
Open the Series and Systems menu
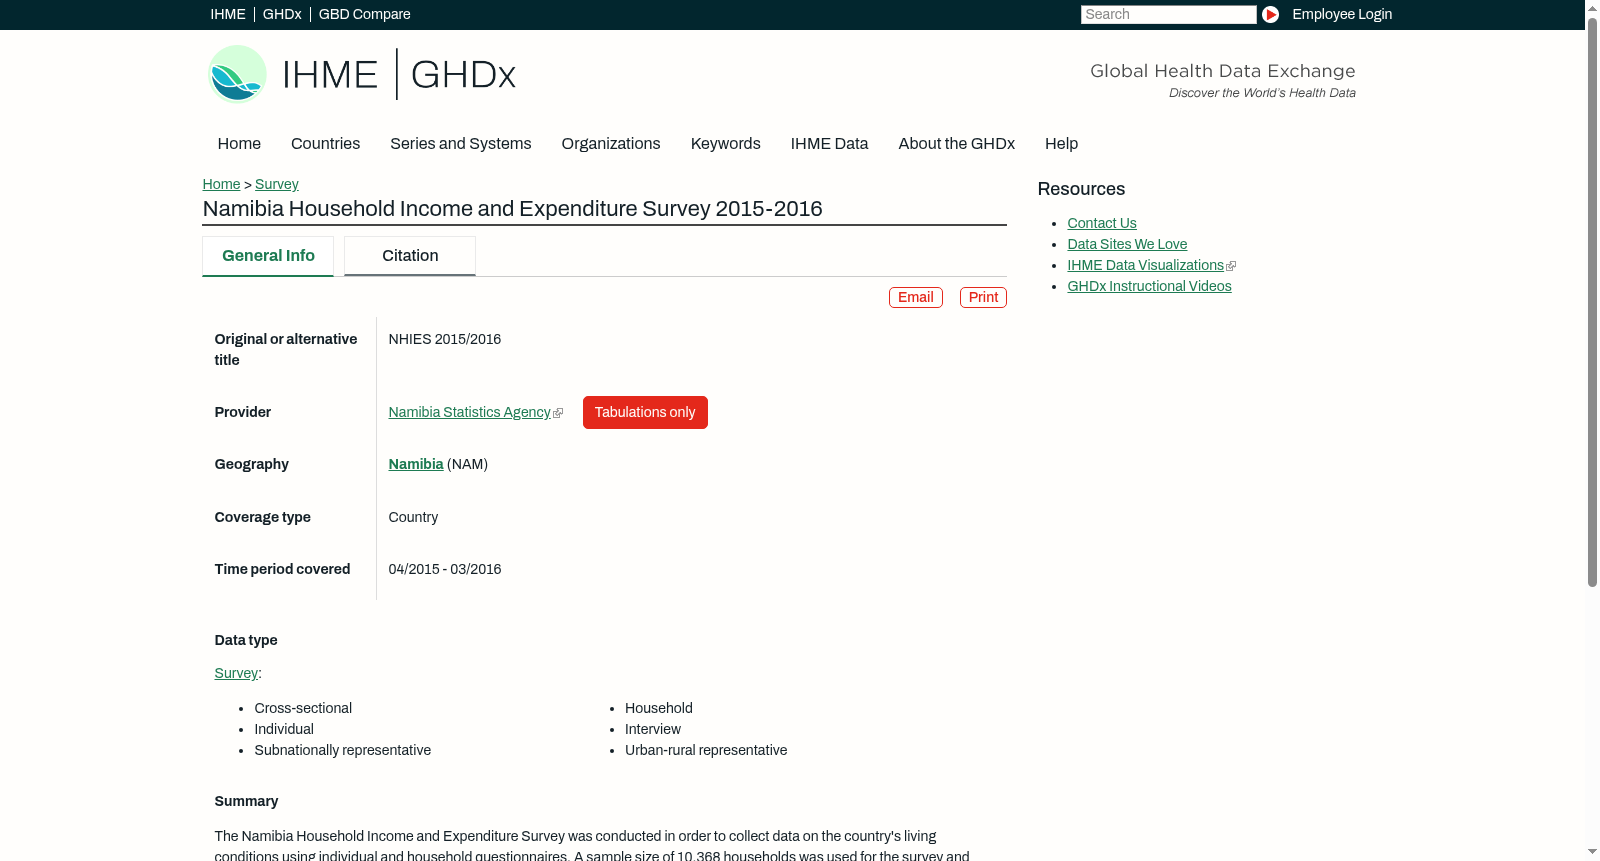coord(461,144)
